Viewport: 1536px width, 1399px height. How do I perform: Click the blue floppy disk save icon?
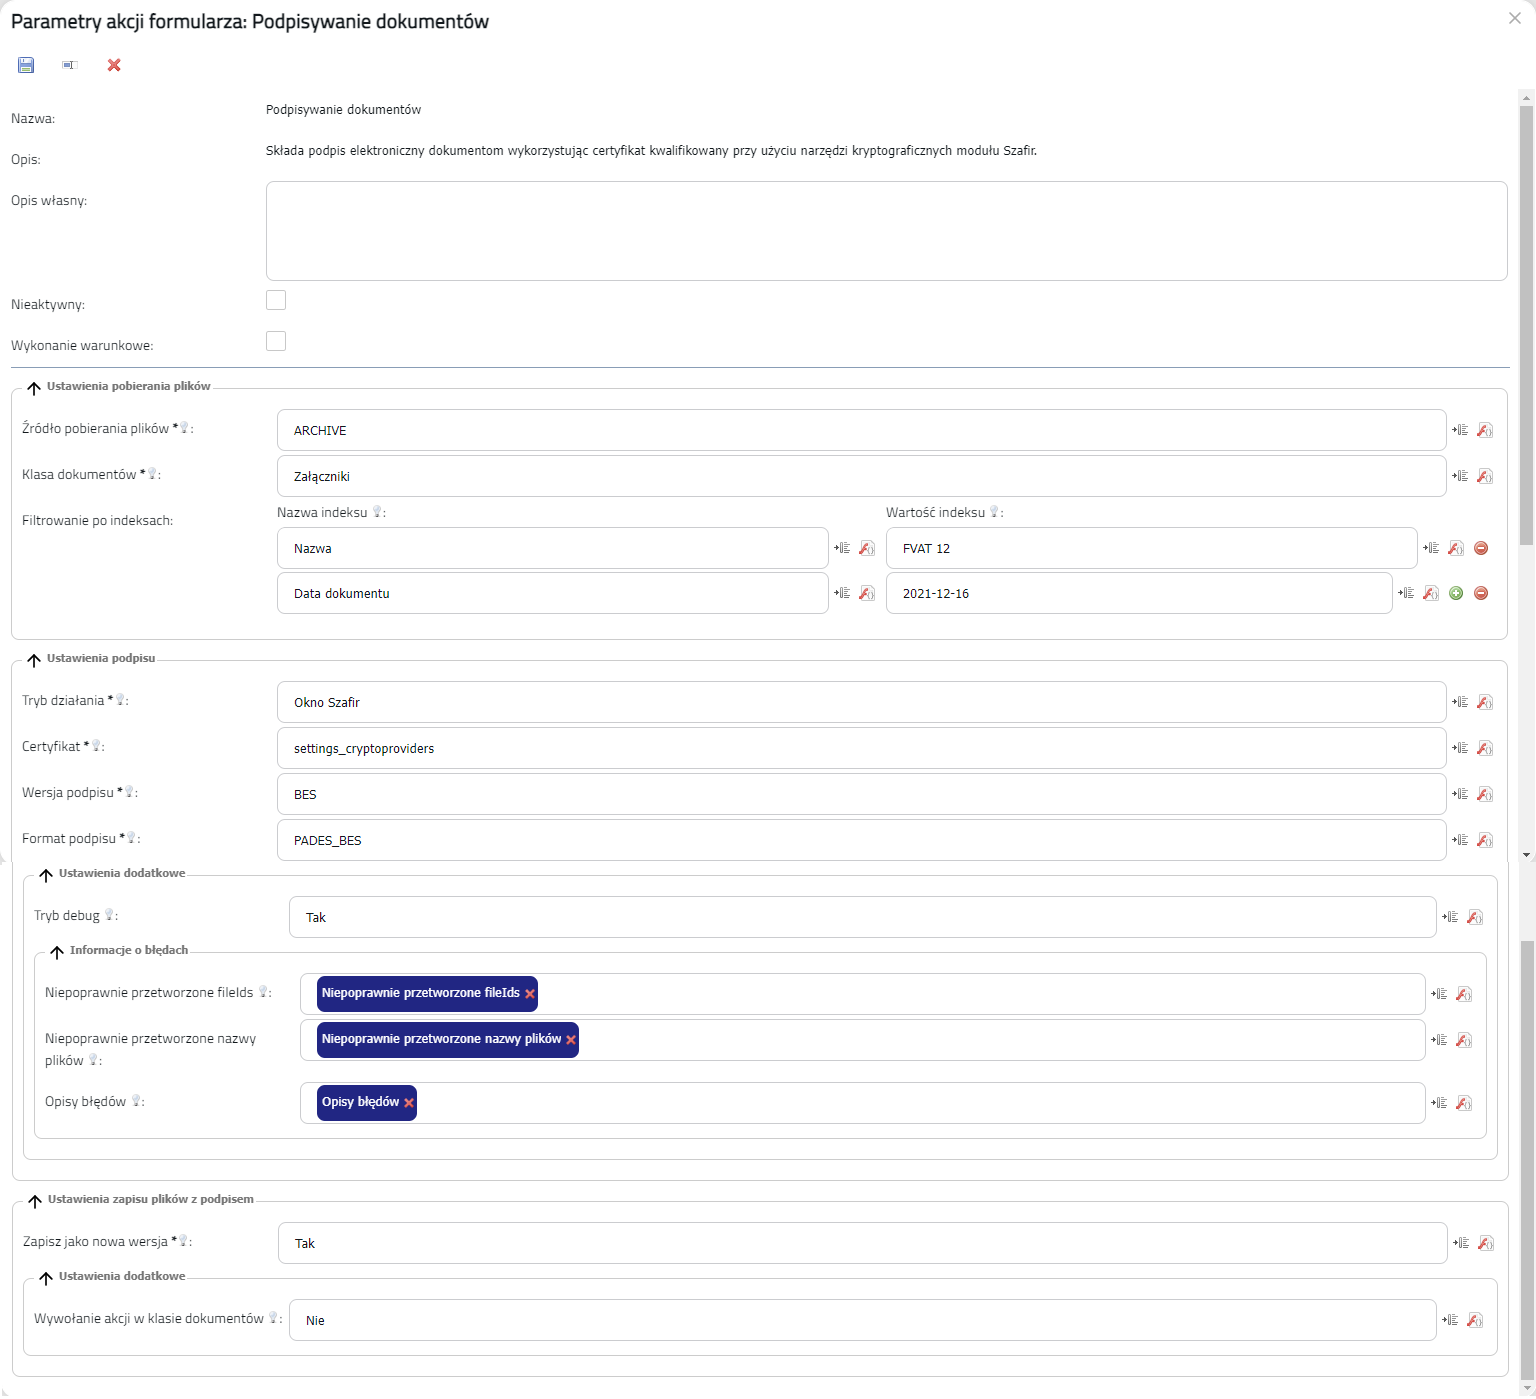tap(26, 65)
